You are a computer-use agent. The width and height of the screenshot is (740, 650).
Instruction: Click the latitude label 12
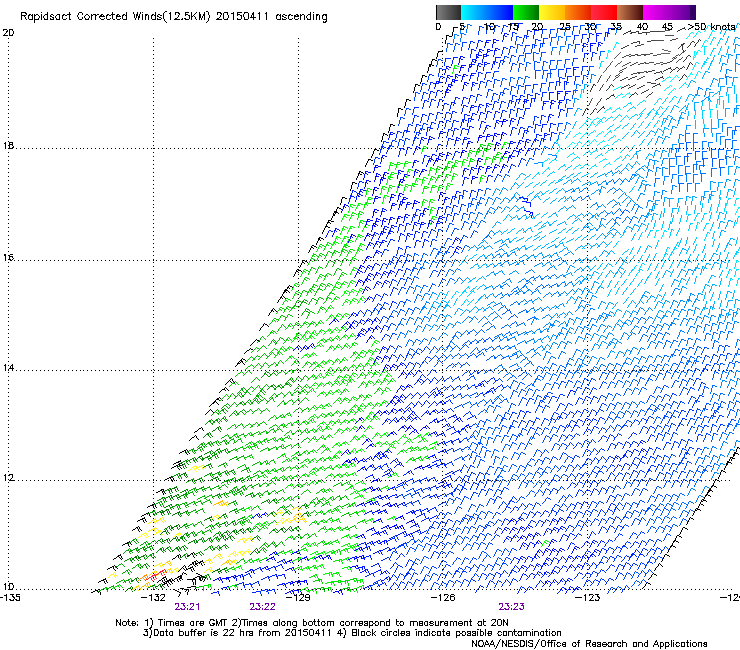[x=8, y=477]
